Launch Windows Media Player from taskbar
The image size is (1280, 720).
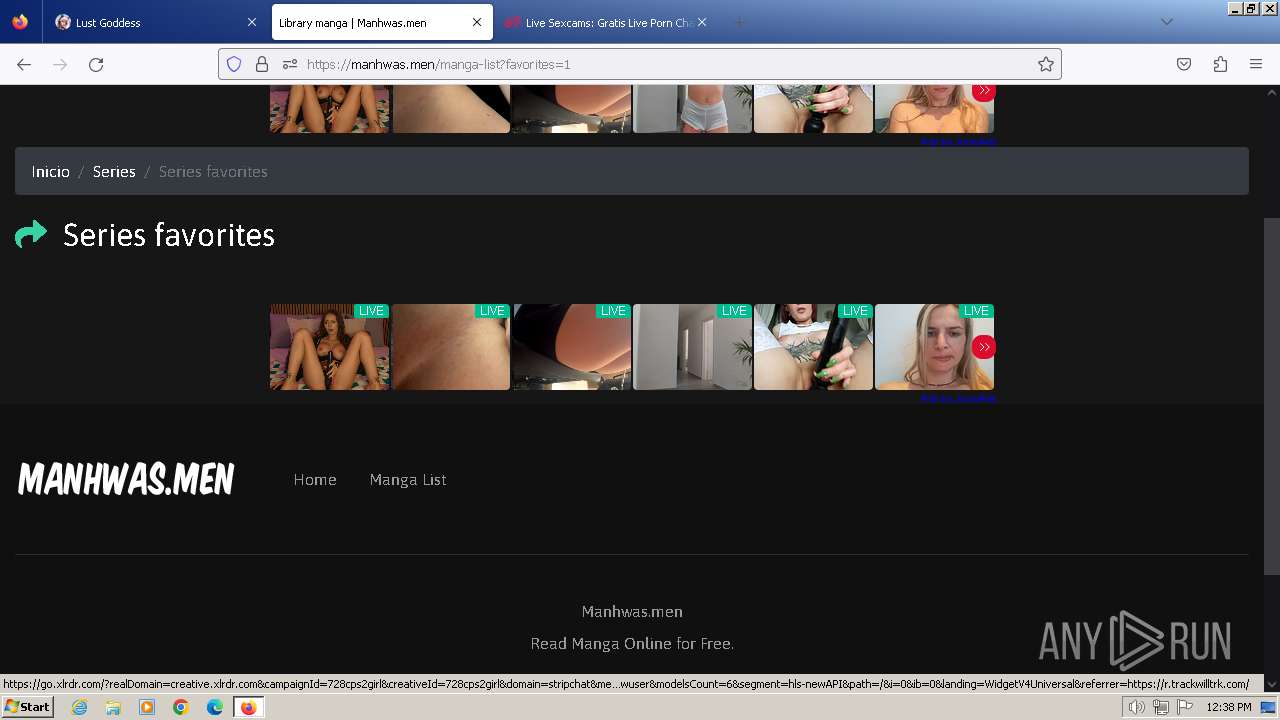147,707
